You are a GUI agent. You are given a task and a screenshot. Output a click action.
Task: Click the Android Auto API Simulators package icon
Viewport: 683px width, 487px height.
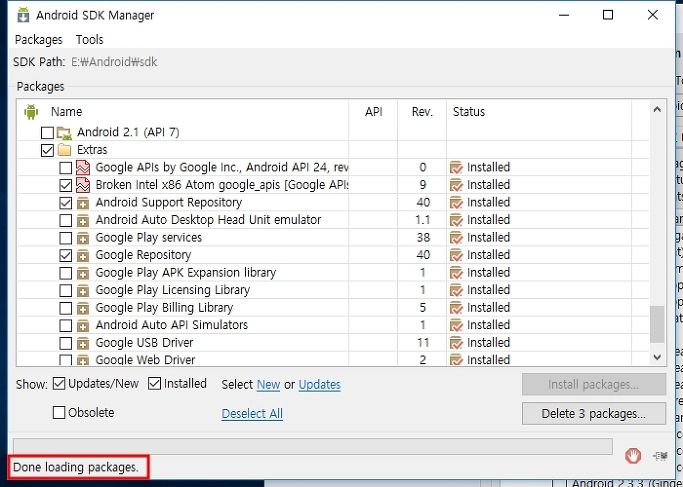click(x=83, y=326)
